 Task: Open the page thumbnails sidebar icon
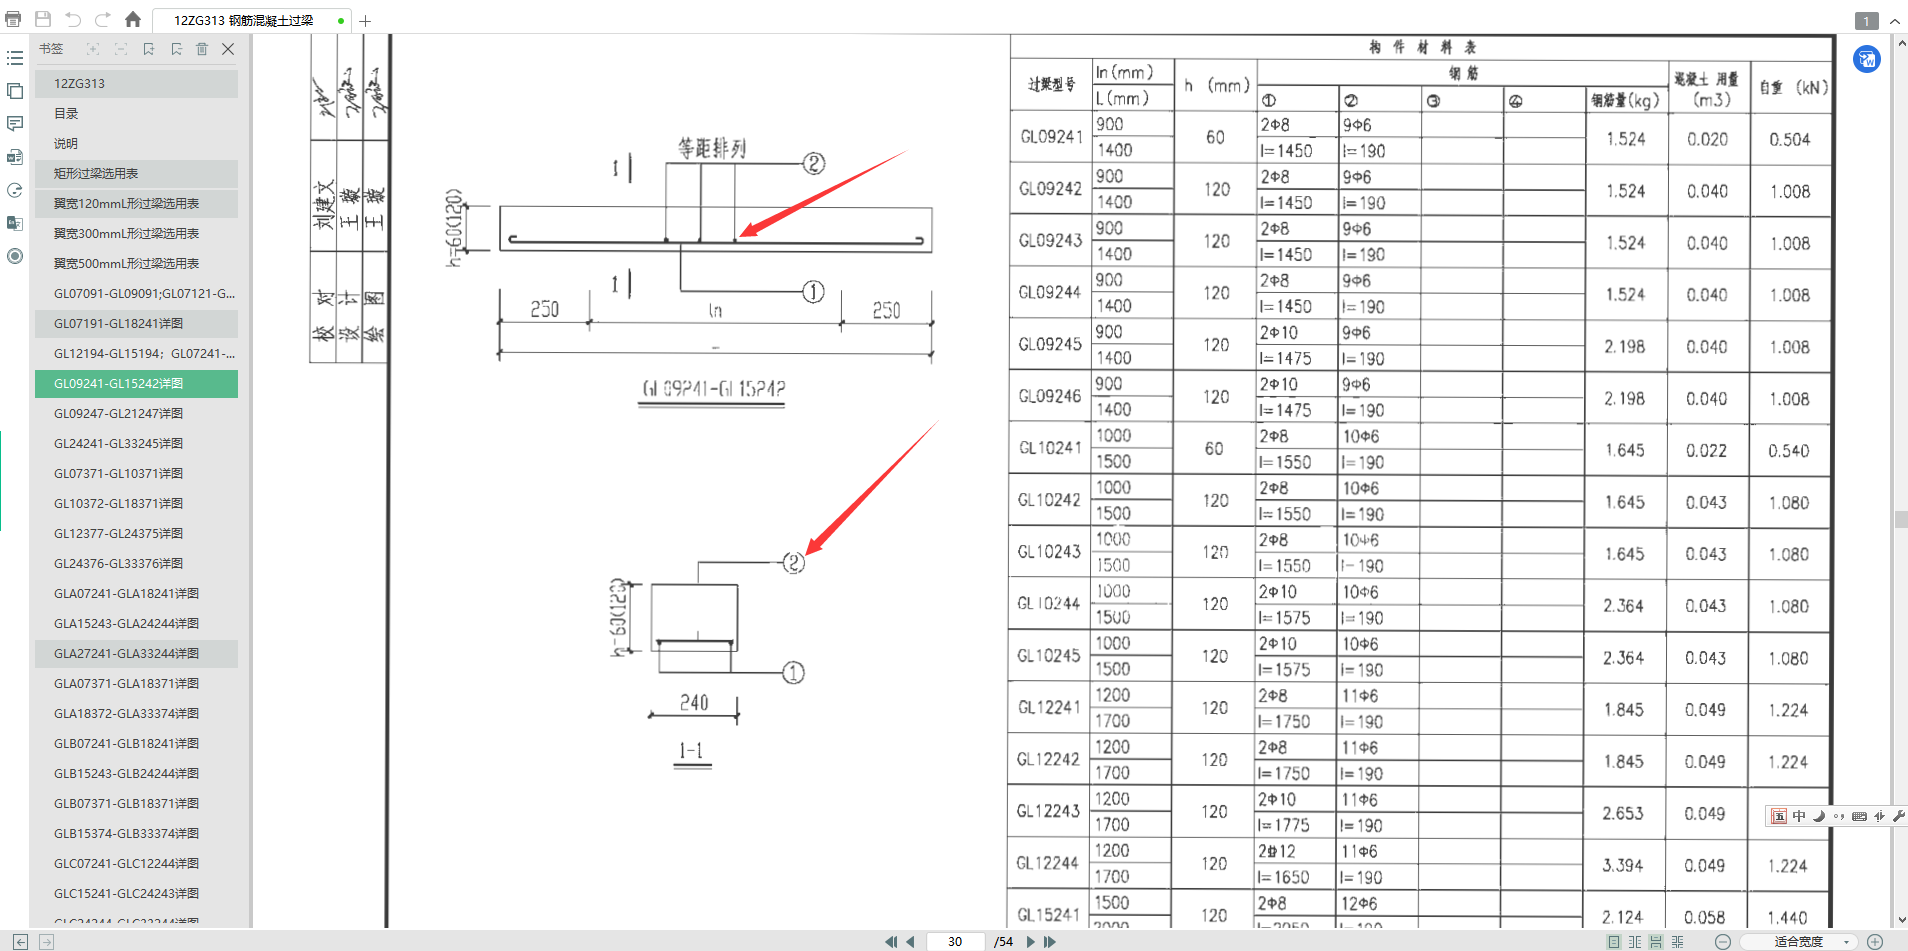[x=14, y=91]
